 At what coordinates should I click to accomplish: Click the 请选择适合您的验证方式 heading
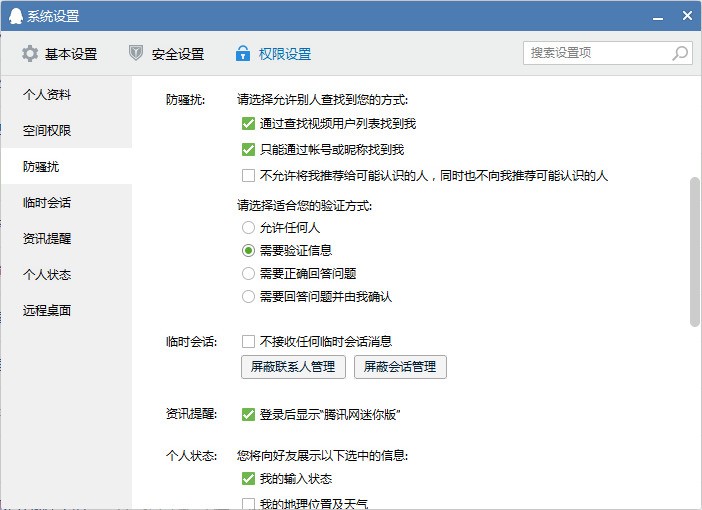point(304,206)
